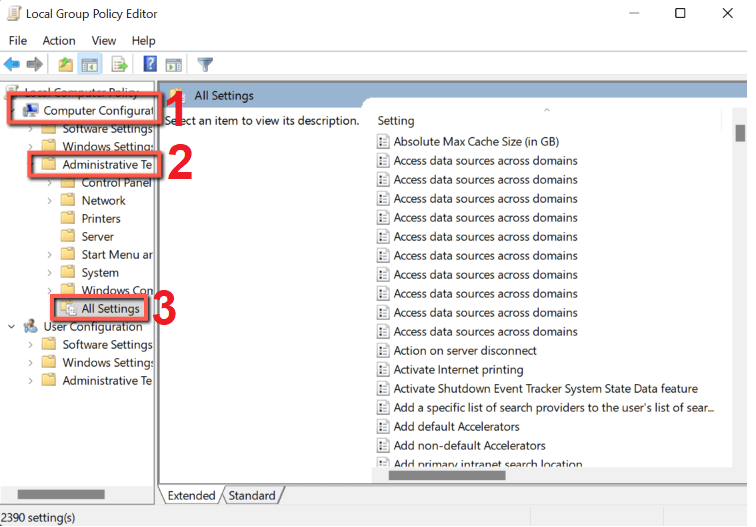Expand Software Settings under User Configuration
This screenshot has width=756, height=527.
[x=31, y=345]
